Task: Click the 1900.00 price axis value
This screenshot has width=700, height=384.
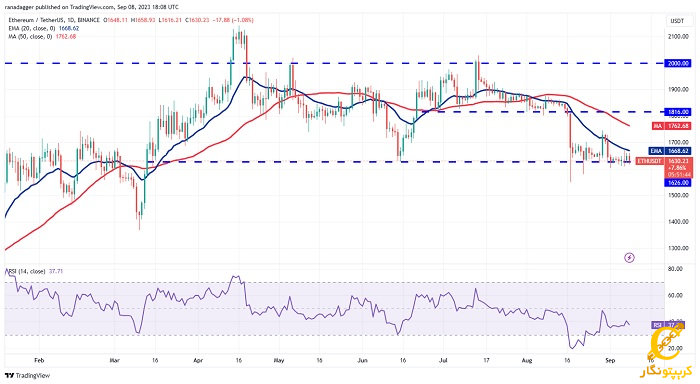Action: pyautogui.click(x=678, y=89)
